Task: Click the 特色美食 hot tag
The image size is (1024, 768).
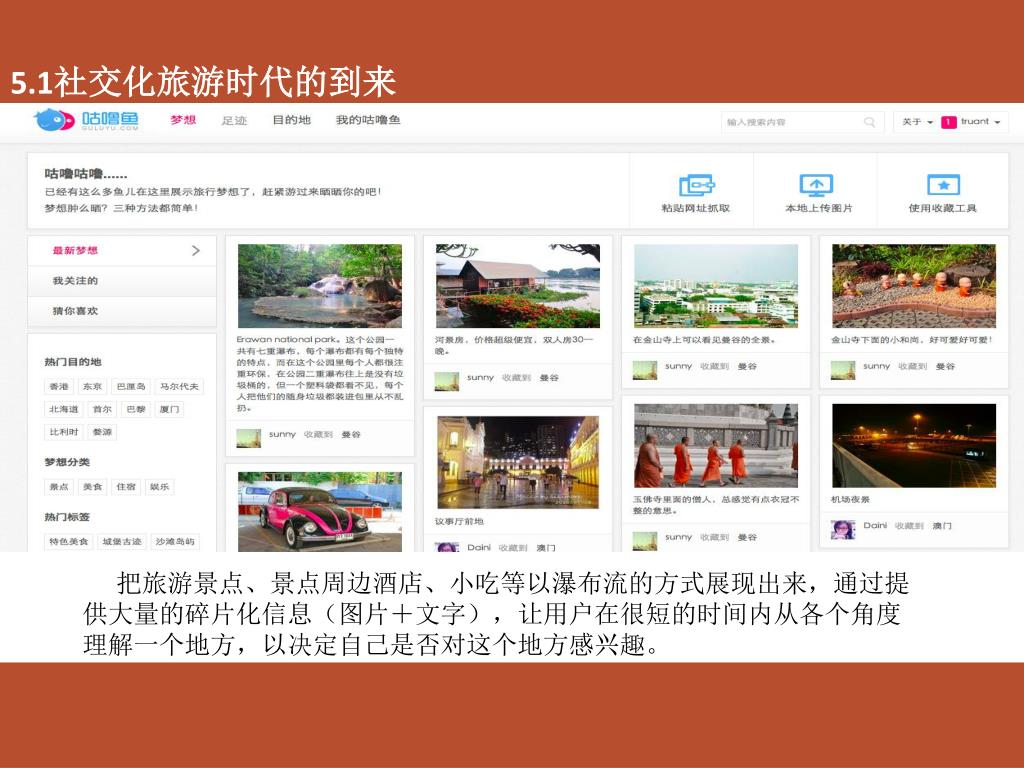Action: (x=69, y=542)
